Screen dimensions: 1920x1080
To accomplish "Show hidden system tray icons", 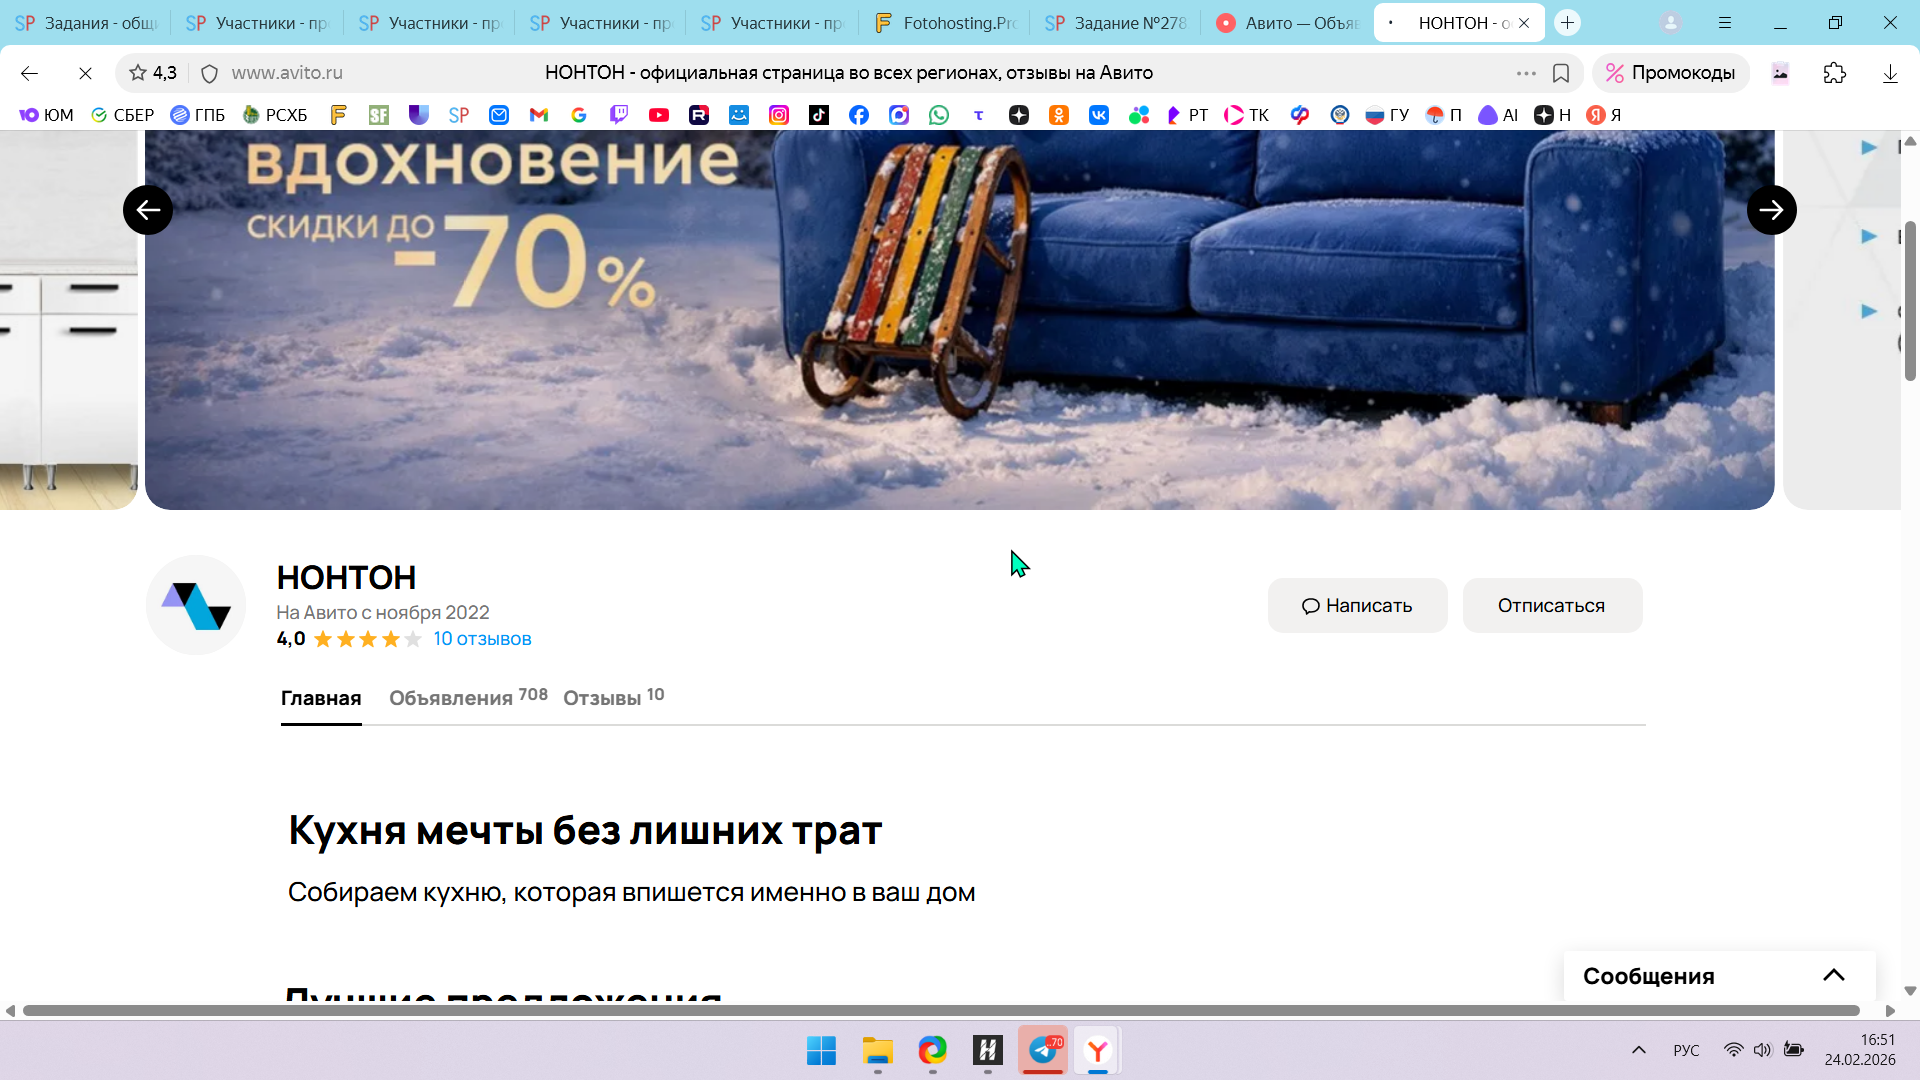I will (1638, 1050).
